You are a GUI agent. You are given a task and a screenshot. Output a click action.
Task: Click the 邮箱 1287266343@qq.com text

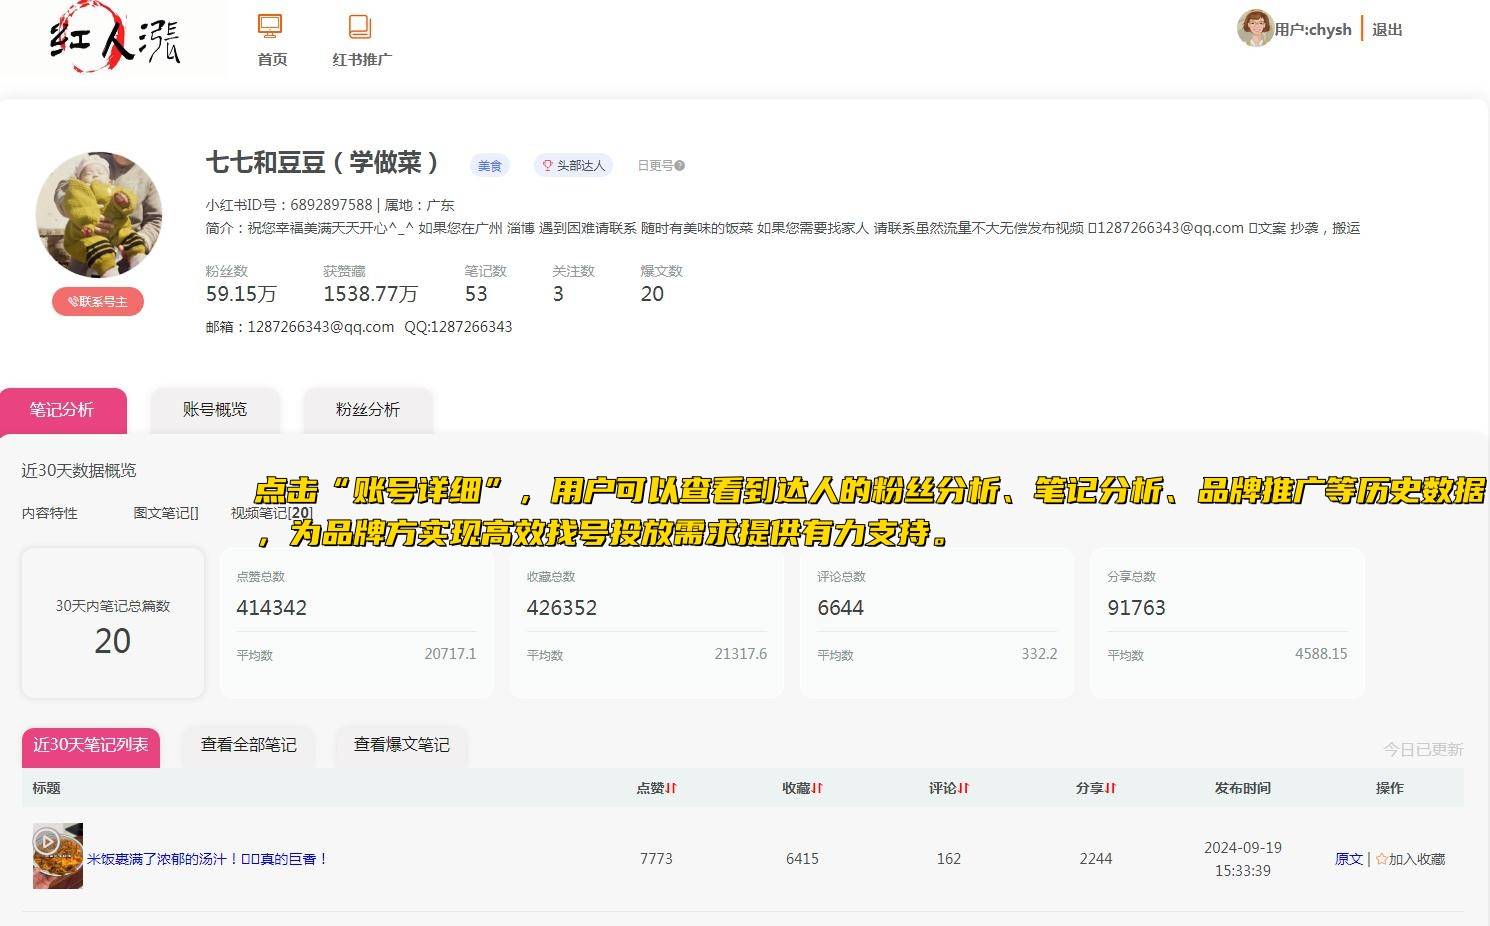coord(300,327)
